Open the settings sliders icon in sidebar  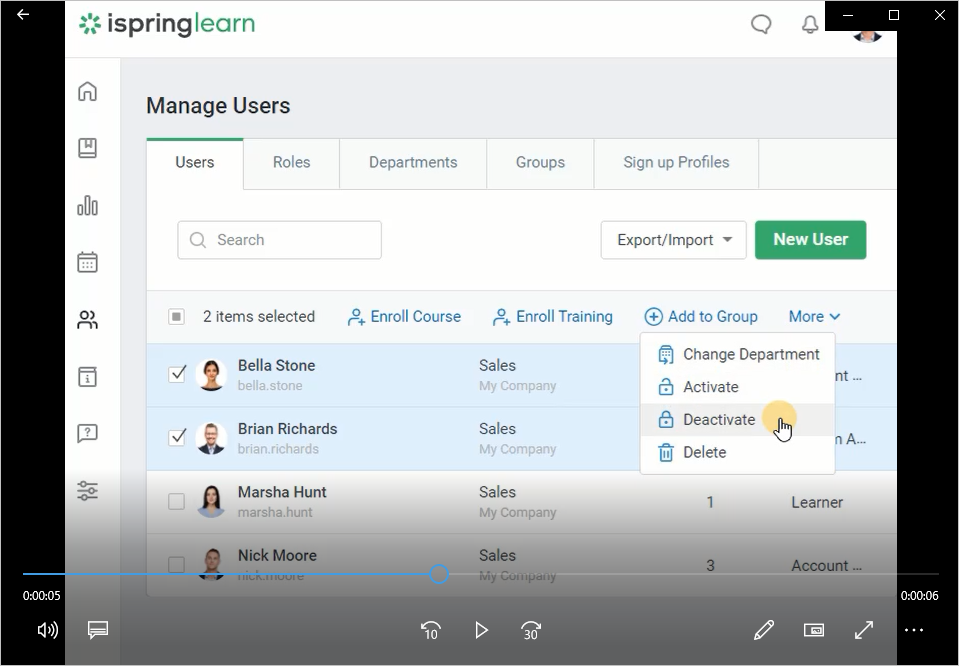(87, 490)
